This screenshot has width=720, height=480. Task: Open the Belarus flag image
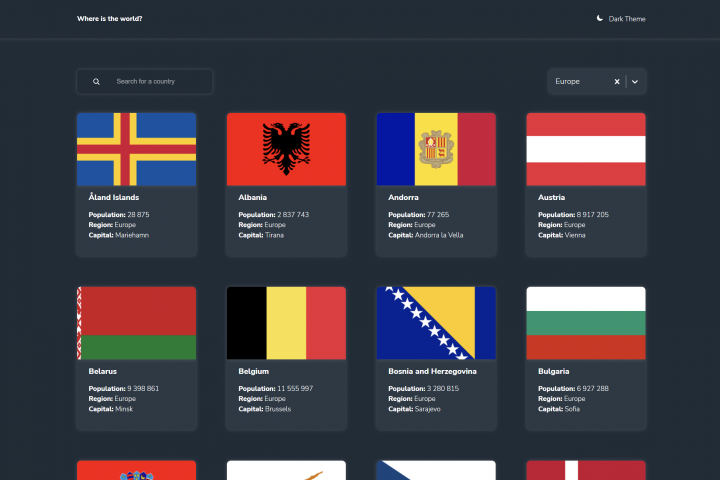[136, 323]
